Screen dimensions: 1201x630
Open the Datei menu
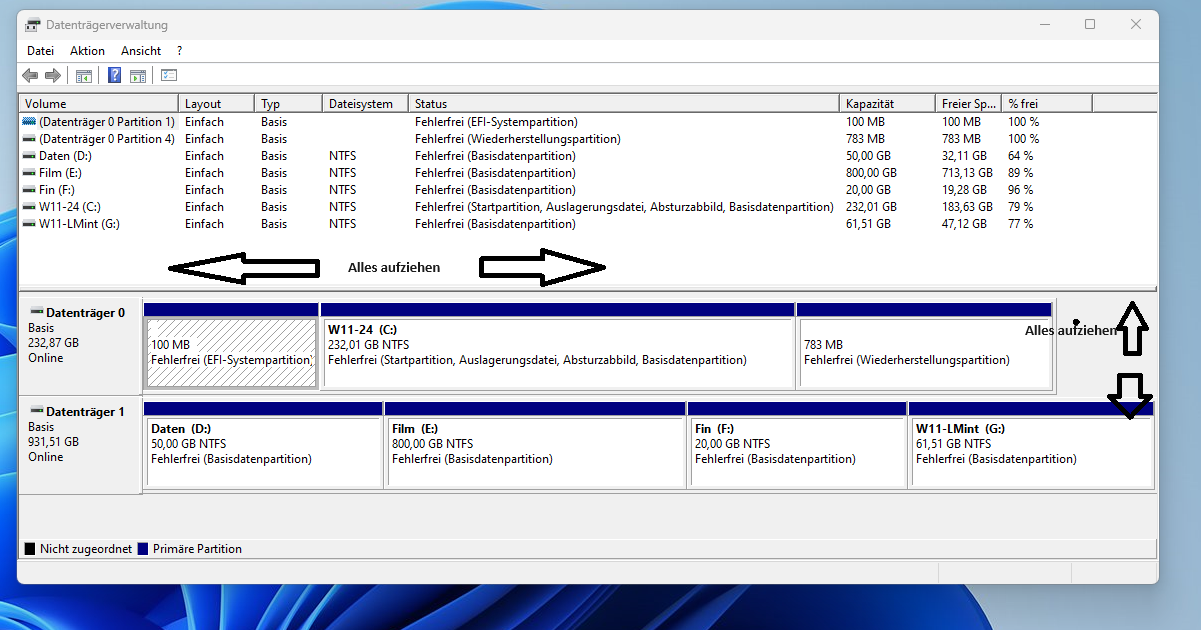click(40, 50)
